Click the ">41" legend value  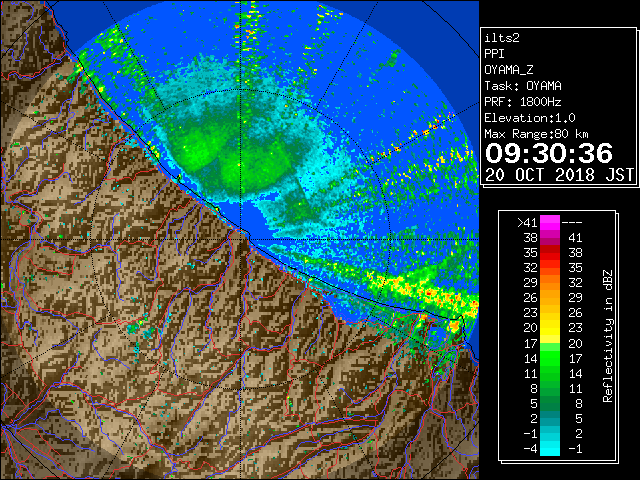(527, 223)
